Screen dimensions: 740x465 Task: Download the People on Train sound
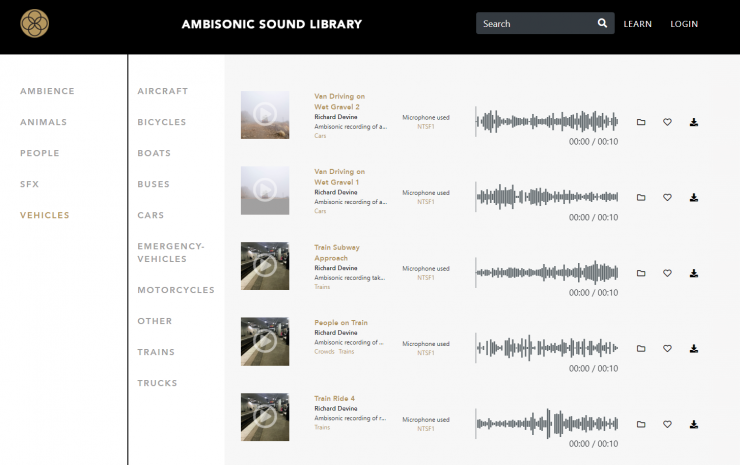(x=693, y=348)
